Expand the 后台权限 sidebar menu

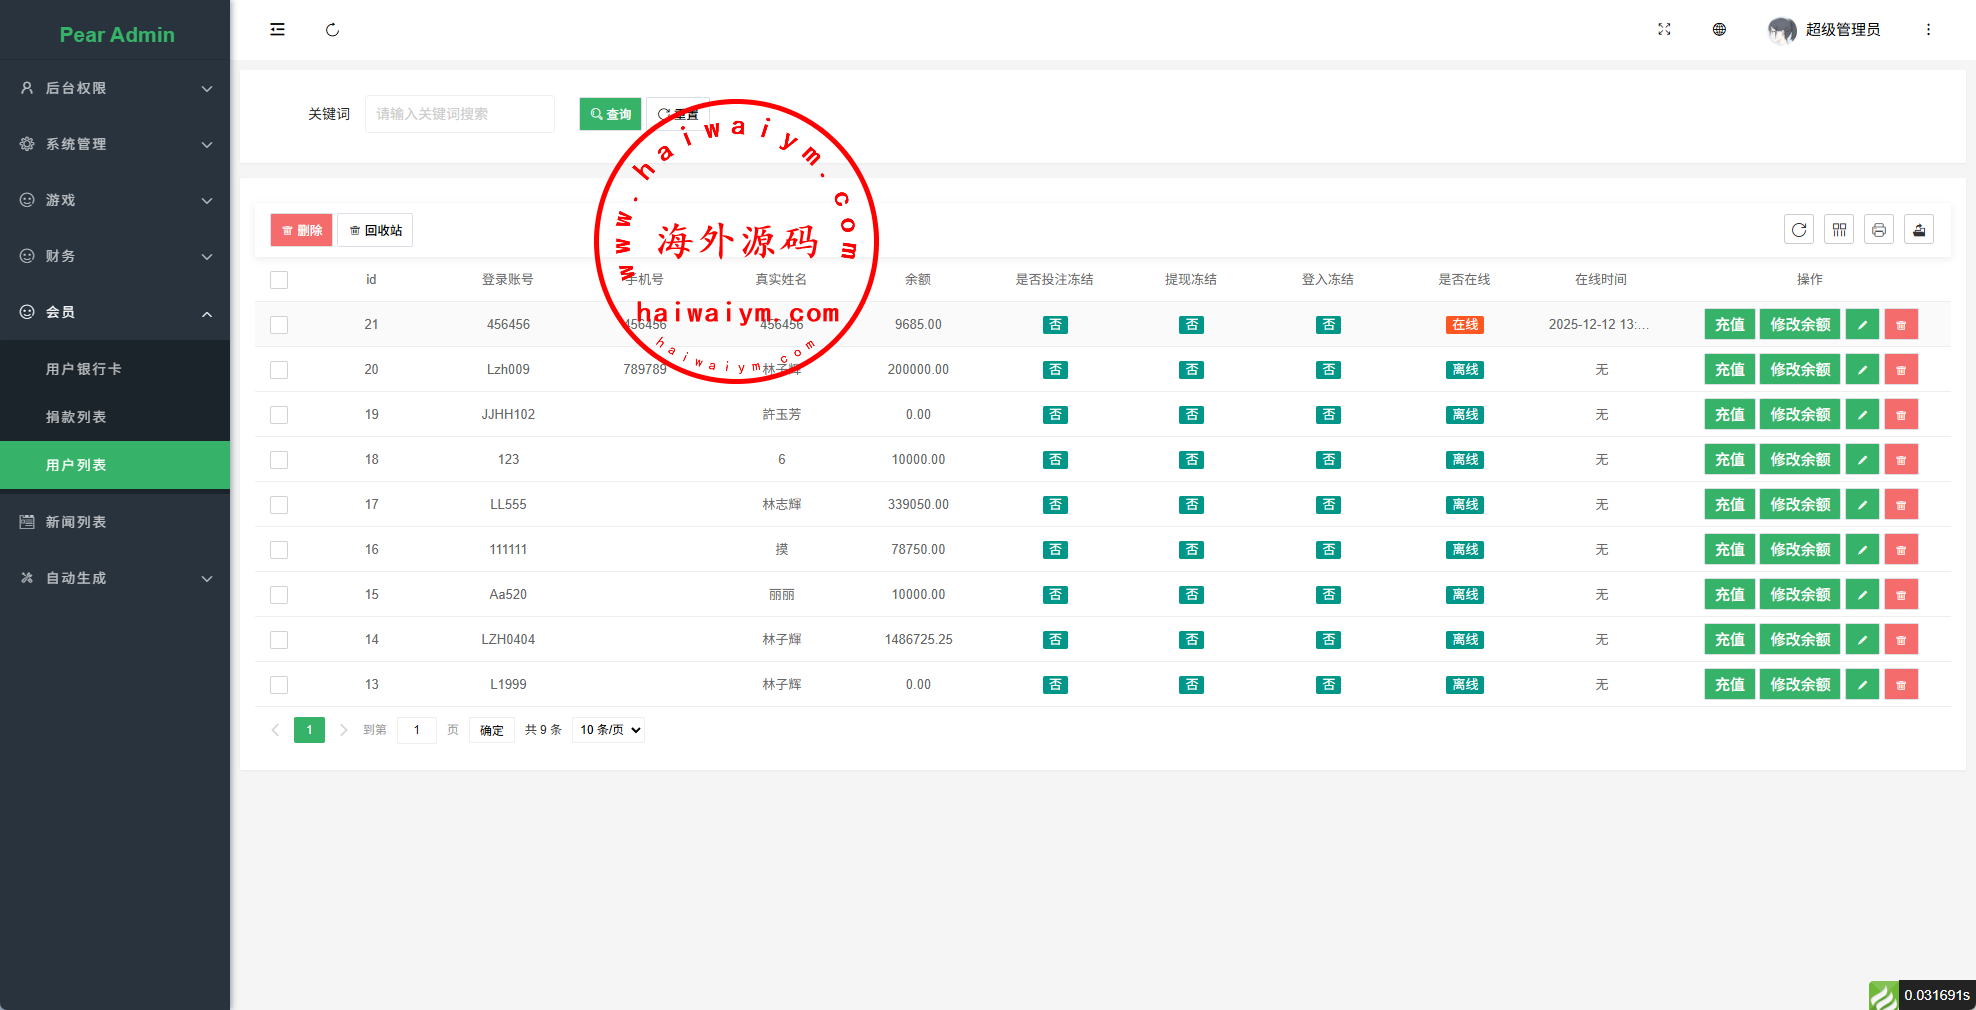coord(115,88)
